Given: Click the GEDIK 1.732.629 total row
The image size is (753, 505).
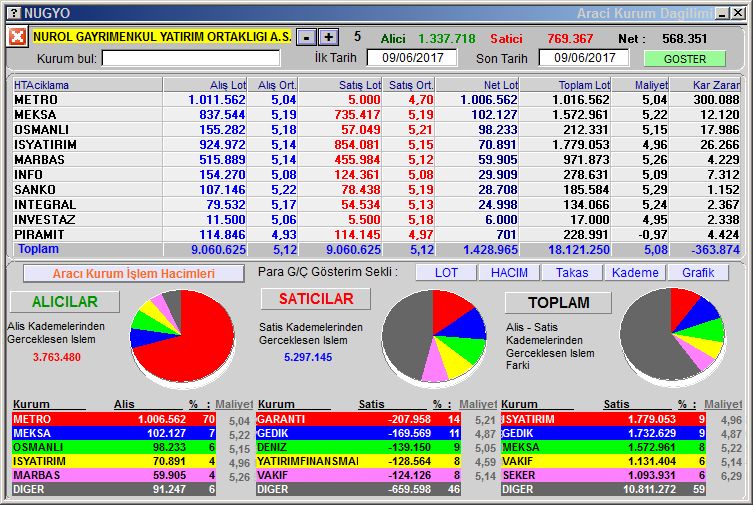Looking at the screenshot, I should (603, 433).
